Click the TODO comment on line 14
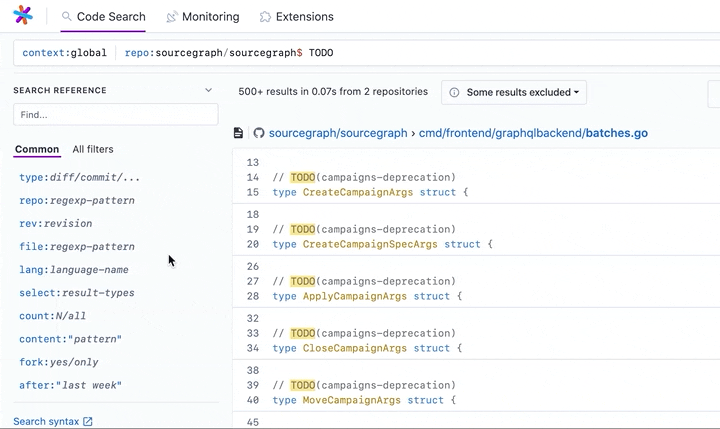720x429 pixels. coord(364,177)
